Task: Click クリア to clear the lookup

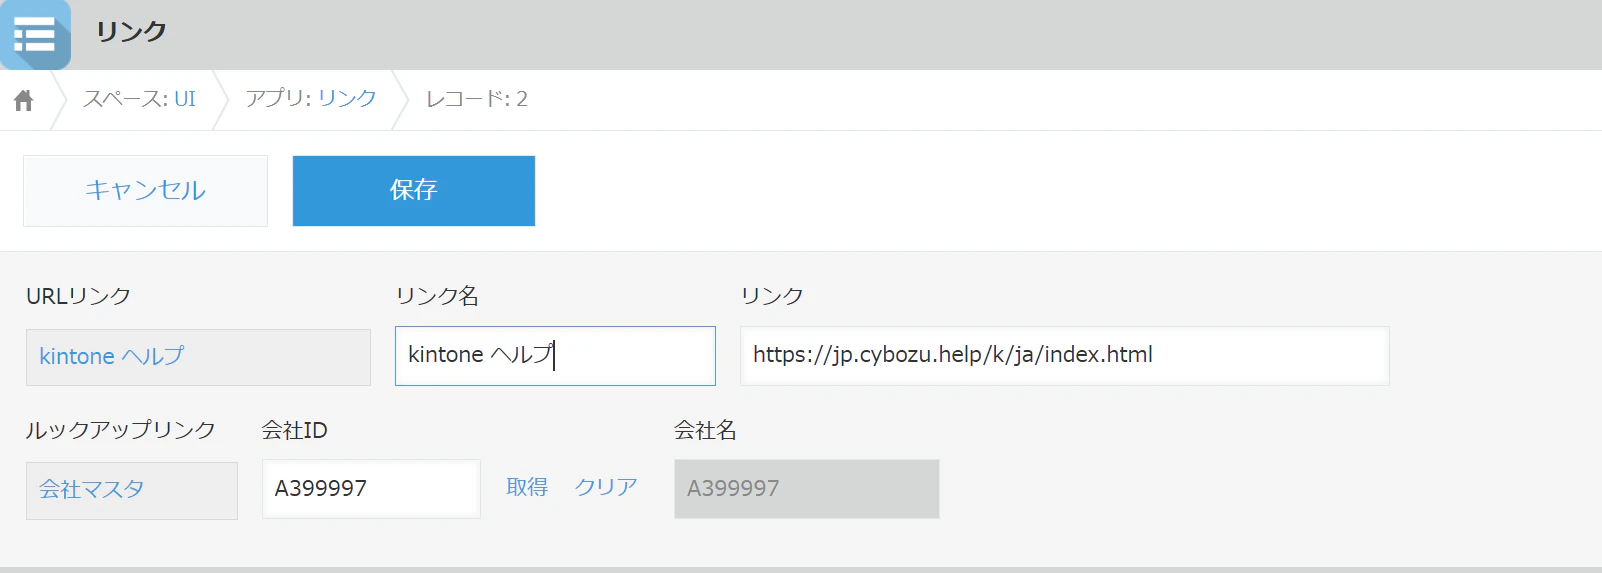Action: point(606,487)
